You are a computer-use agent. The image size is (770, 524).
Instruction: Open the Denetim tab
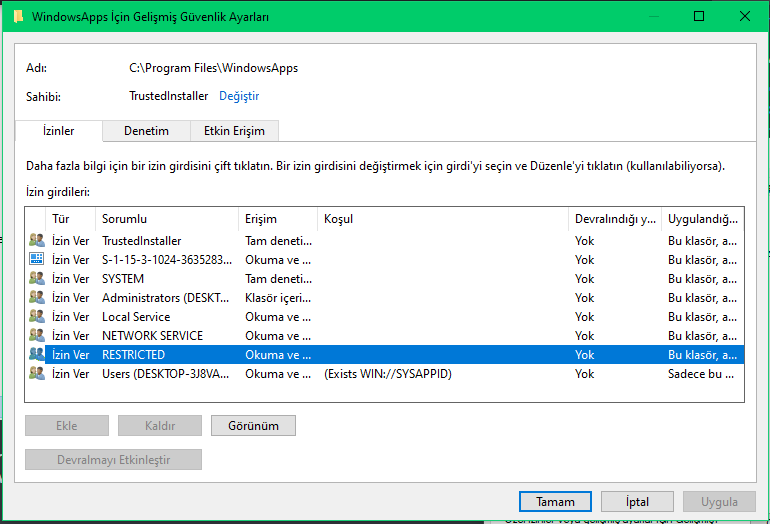pos(146,131)
